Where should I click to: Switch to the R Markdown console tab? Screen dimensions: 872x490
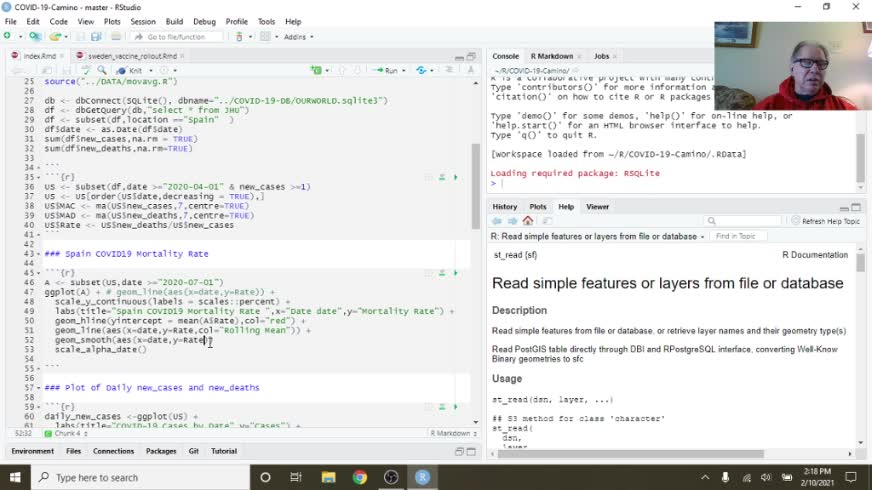[x=552, y=56]
